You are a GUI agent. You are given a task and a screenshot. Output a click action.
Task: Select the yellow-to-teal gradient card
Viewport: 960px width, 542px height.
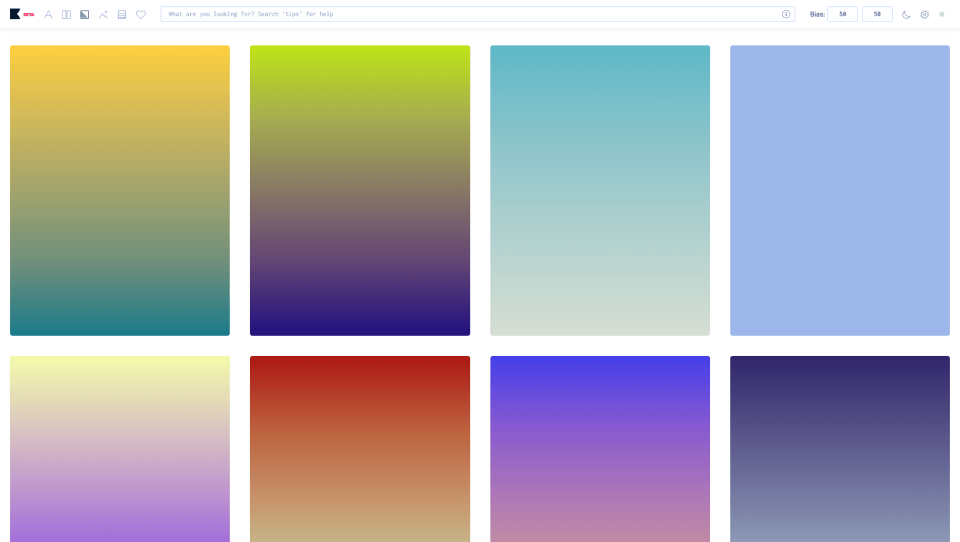[x=120, y=190]
